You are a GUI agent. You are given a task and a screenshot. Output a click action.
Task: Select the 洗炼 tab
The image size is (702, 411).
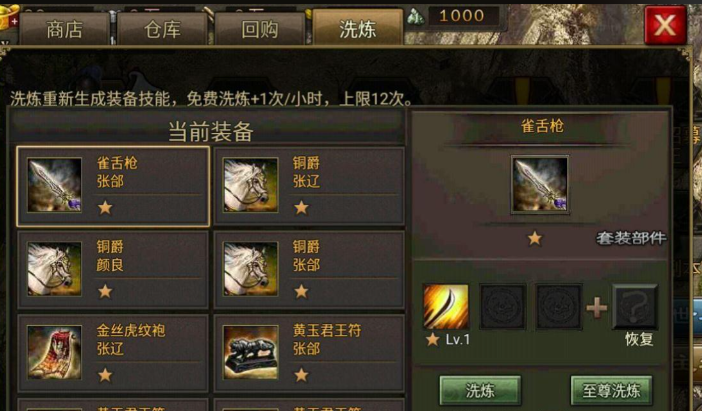pyautogui.click(x=358, y=28)
